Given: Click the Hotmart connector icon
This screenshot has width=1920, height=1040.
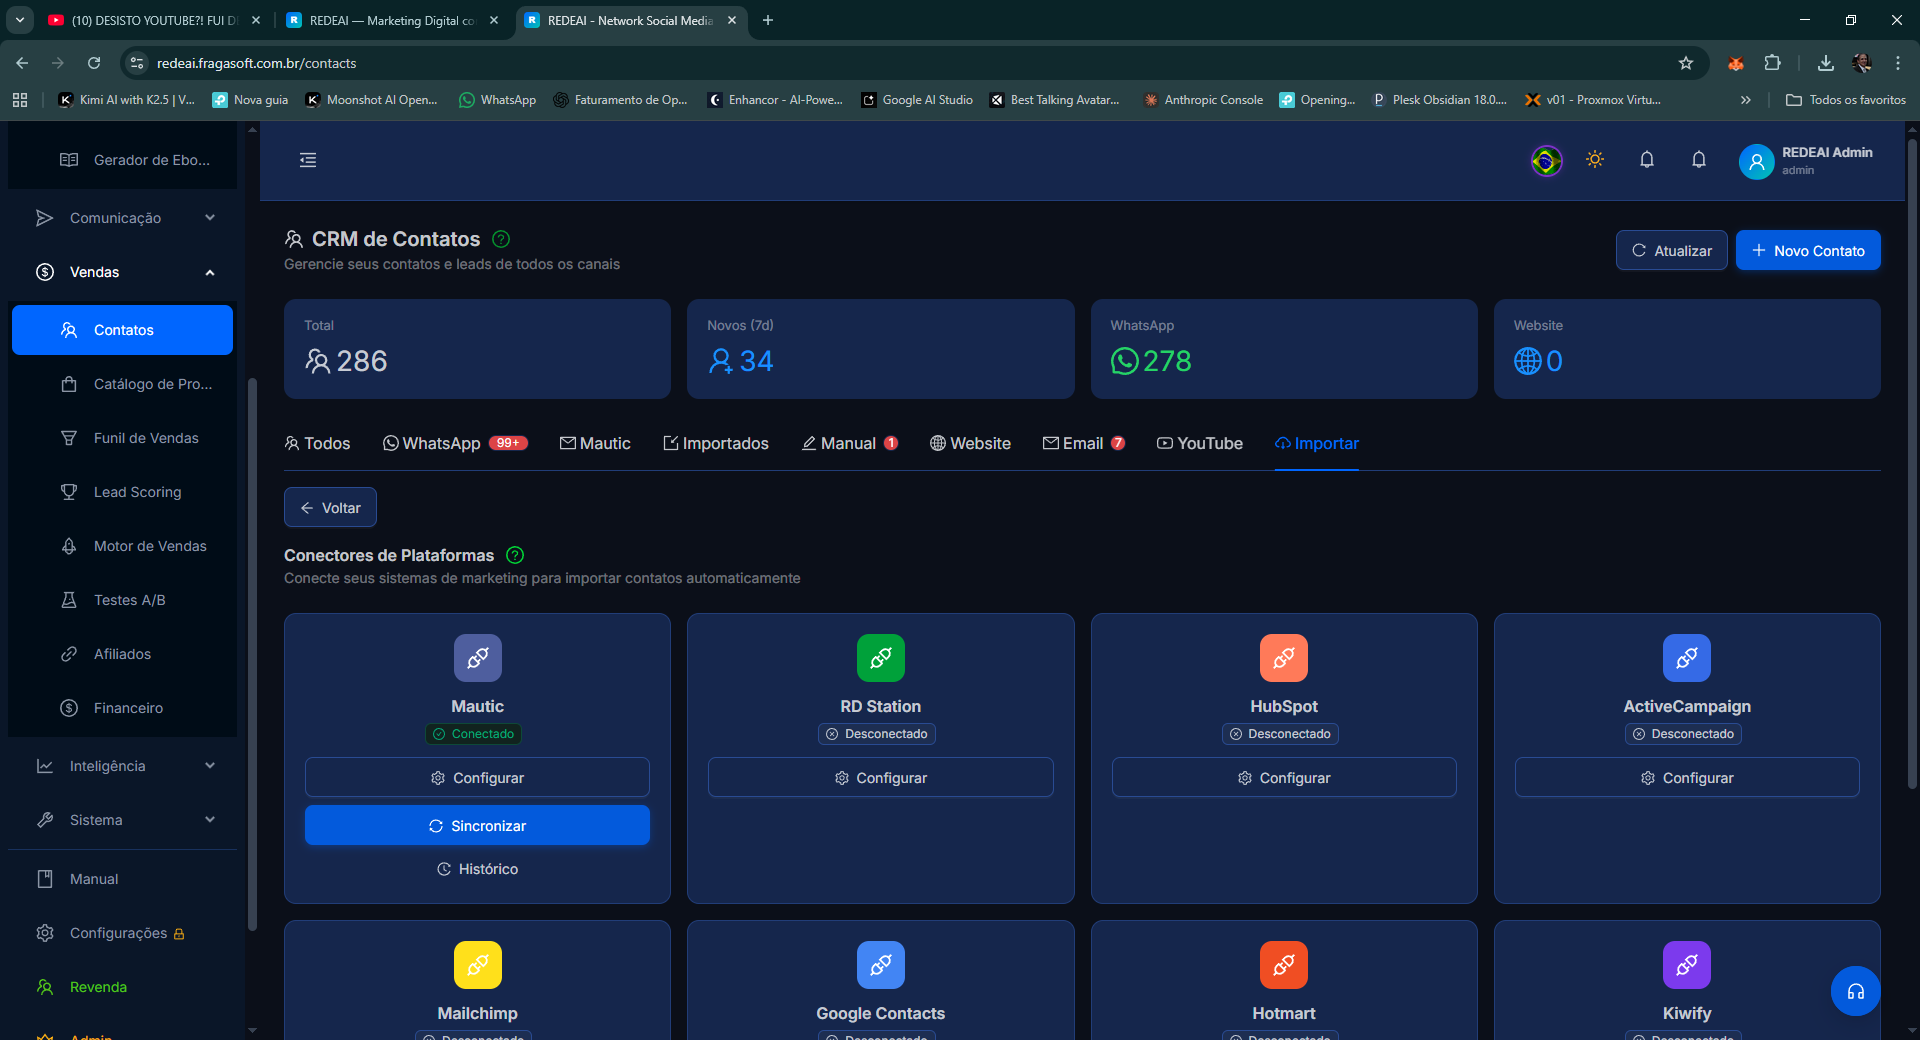Looking at the screenshot, I should pos(1284,965).
